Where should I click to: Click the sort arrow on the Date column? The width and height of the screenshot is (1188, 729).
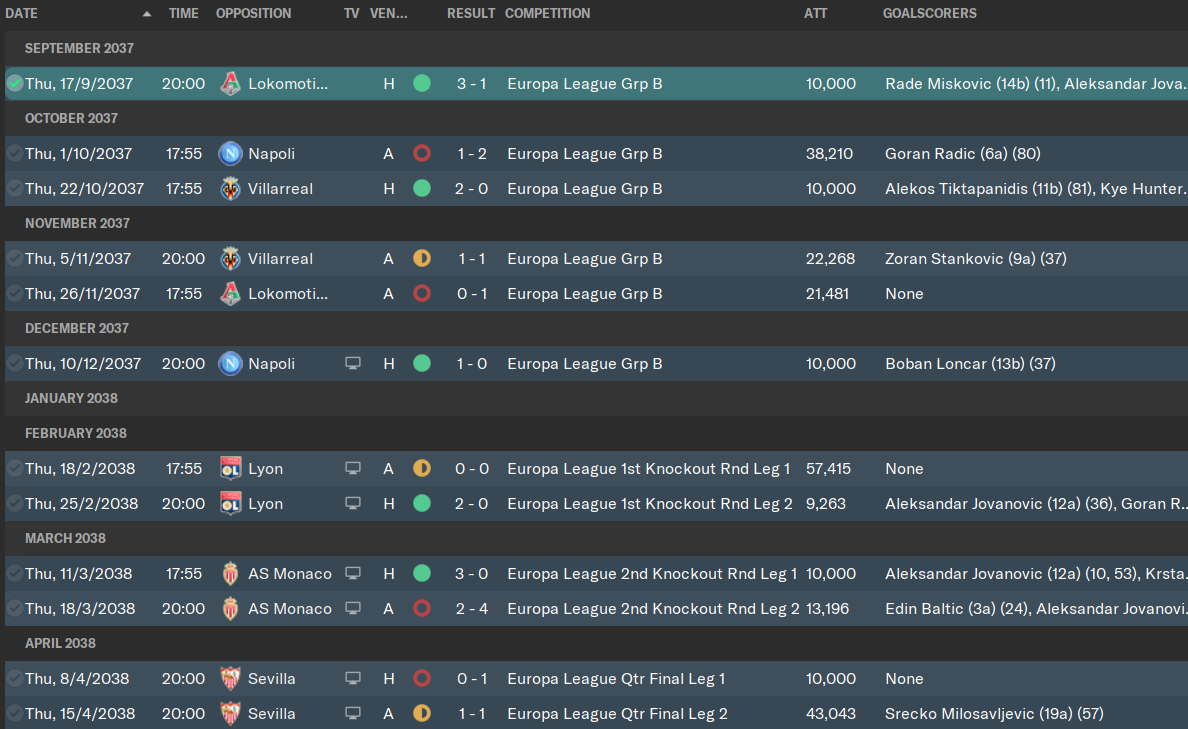pyautogui.click(x=146, y=14)
